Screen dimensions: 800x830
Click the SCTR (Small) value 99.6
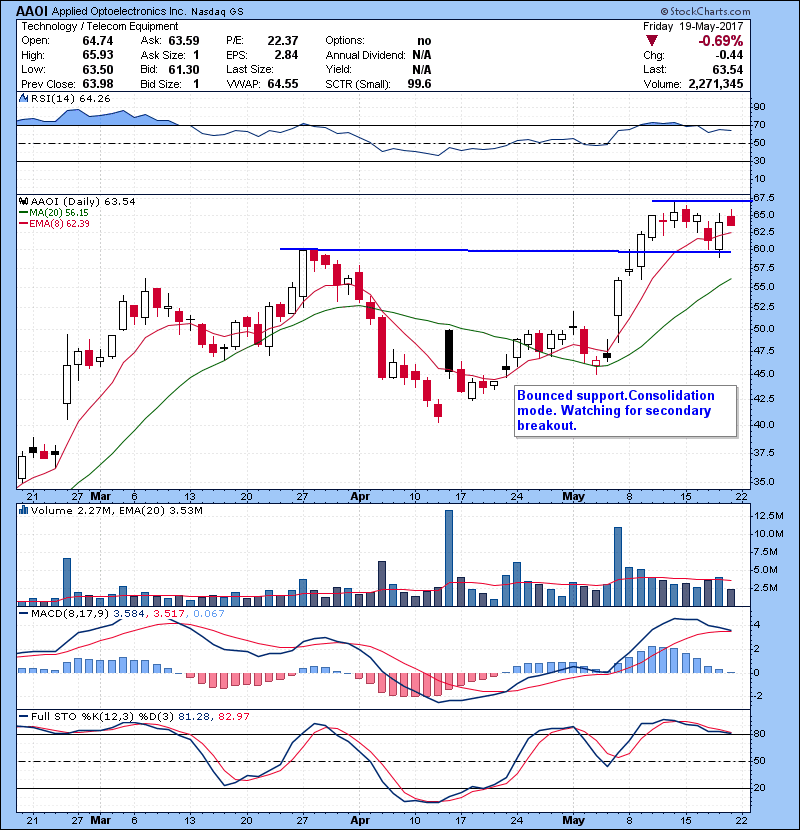419,84
